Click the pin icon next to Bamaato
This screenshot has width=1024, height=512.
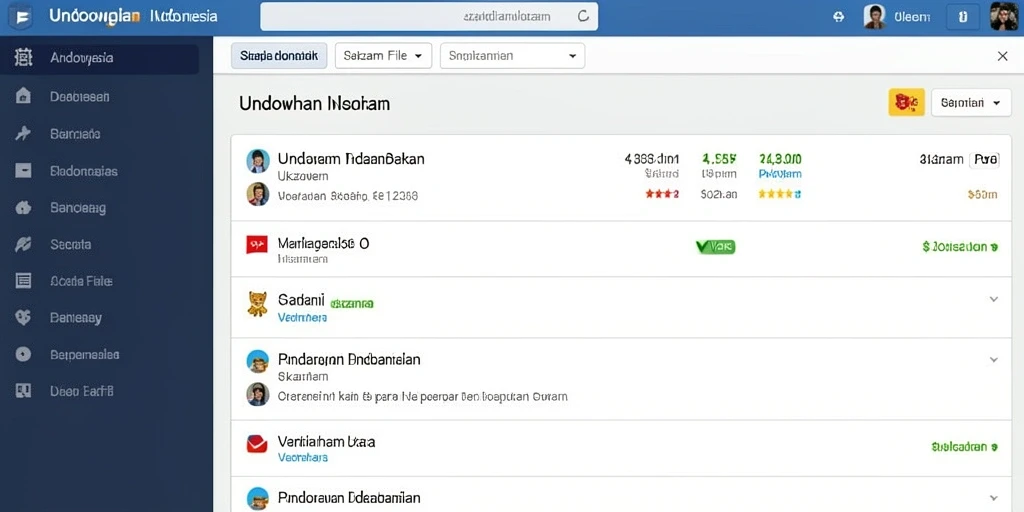[x=23, y=134]
